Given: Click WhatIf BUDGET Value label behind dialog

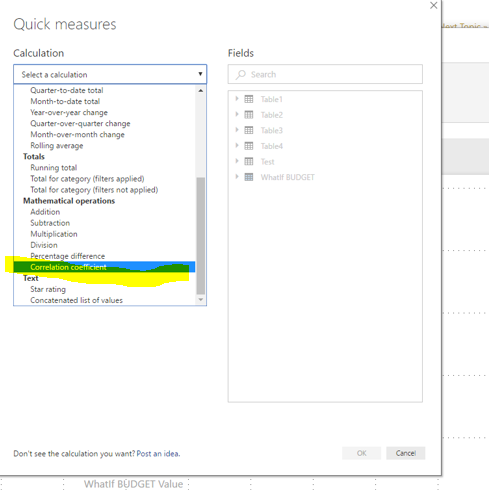Looking at the screenshot, I should point(133,484).
